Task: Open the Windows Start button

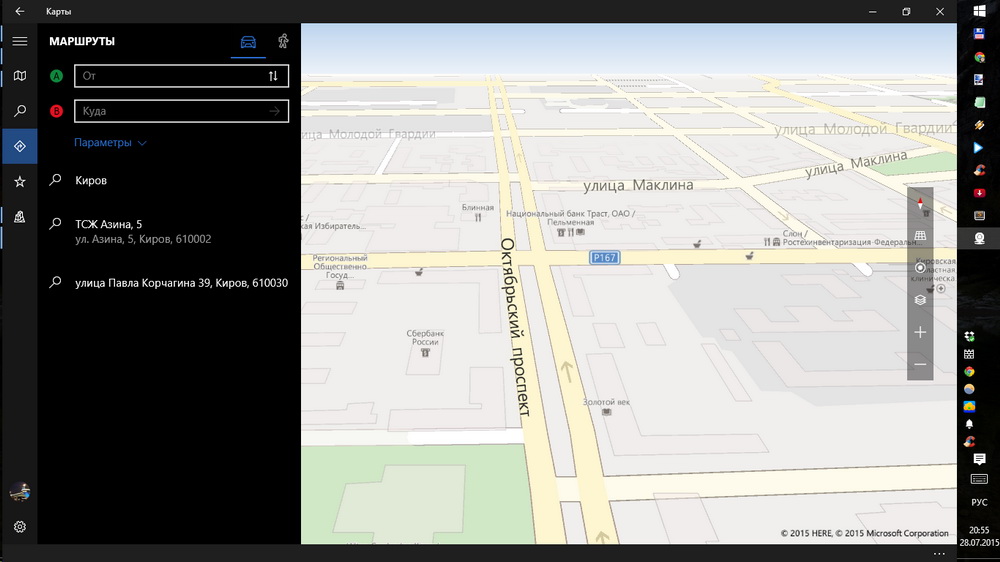Action: 979,11
